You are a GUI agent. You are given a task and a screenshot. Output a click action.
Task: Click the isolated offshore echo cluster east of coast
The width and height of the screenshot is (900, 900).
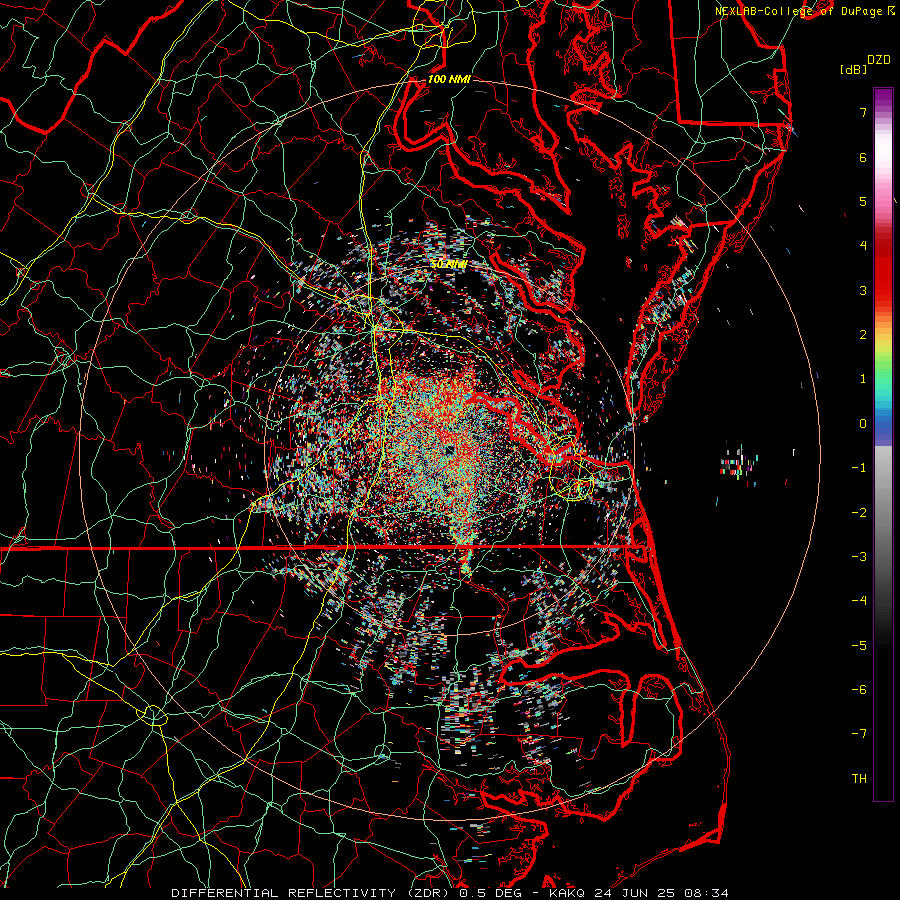pyautogui.click(x=739, y=463)
